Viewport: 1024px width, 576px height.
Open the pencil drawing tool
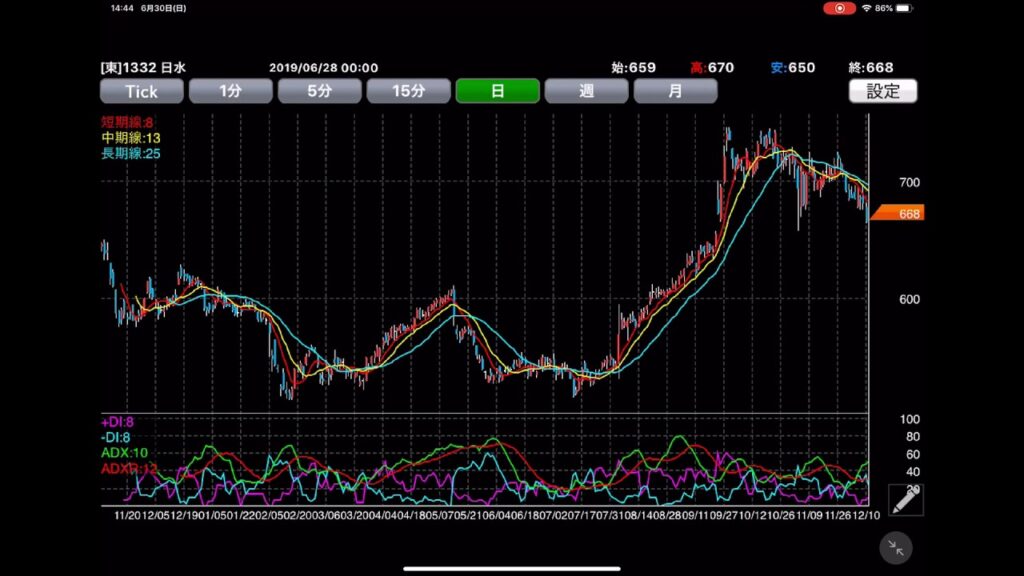coord(905,499)
